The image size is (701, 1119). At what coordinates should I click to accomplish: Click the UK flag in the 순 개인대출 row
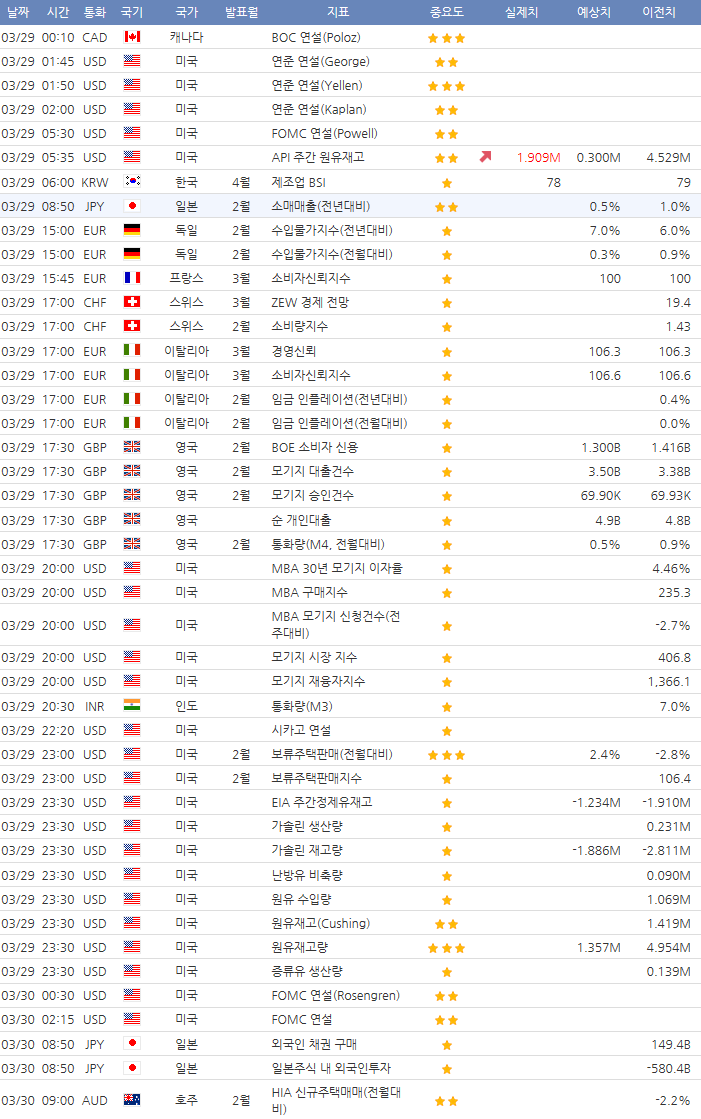click(x=132, y=519)
